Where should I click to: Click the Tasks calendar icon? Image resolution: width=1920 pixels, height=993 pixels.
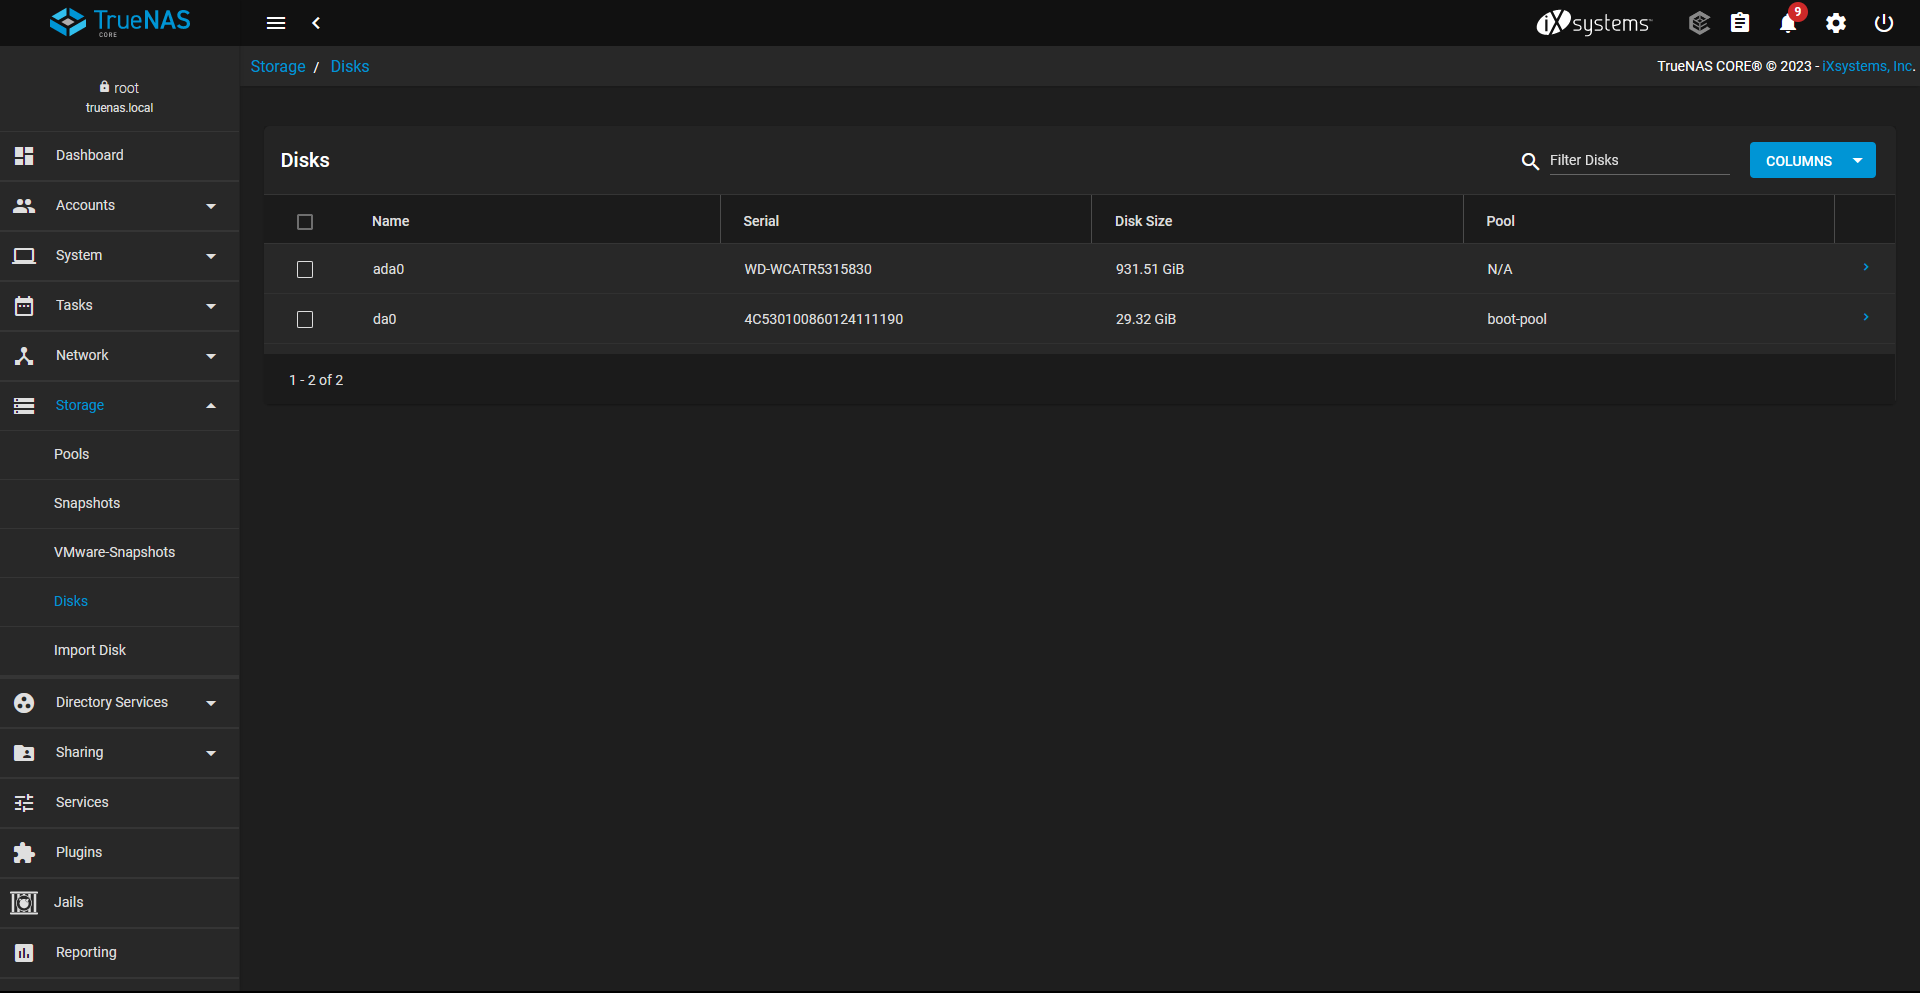tap(24, 305)
